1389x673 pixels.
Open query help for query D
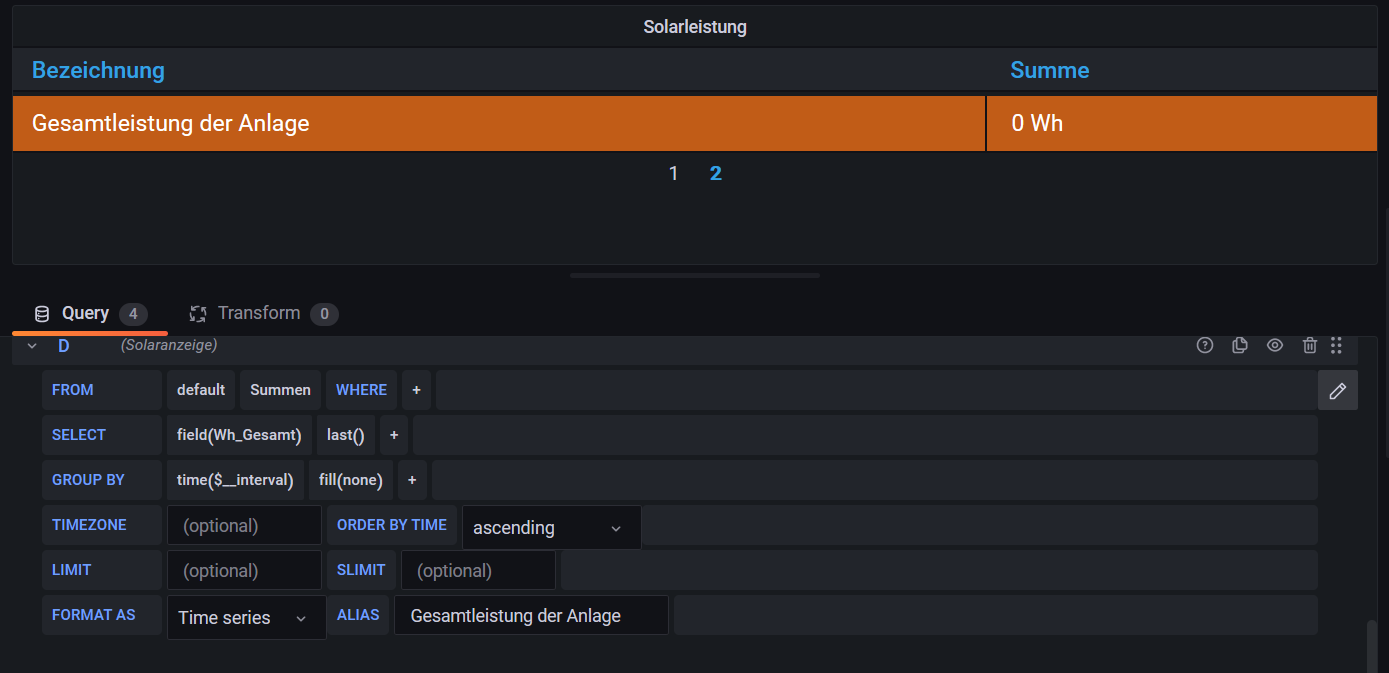point(1205,345)
